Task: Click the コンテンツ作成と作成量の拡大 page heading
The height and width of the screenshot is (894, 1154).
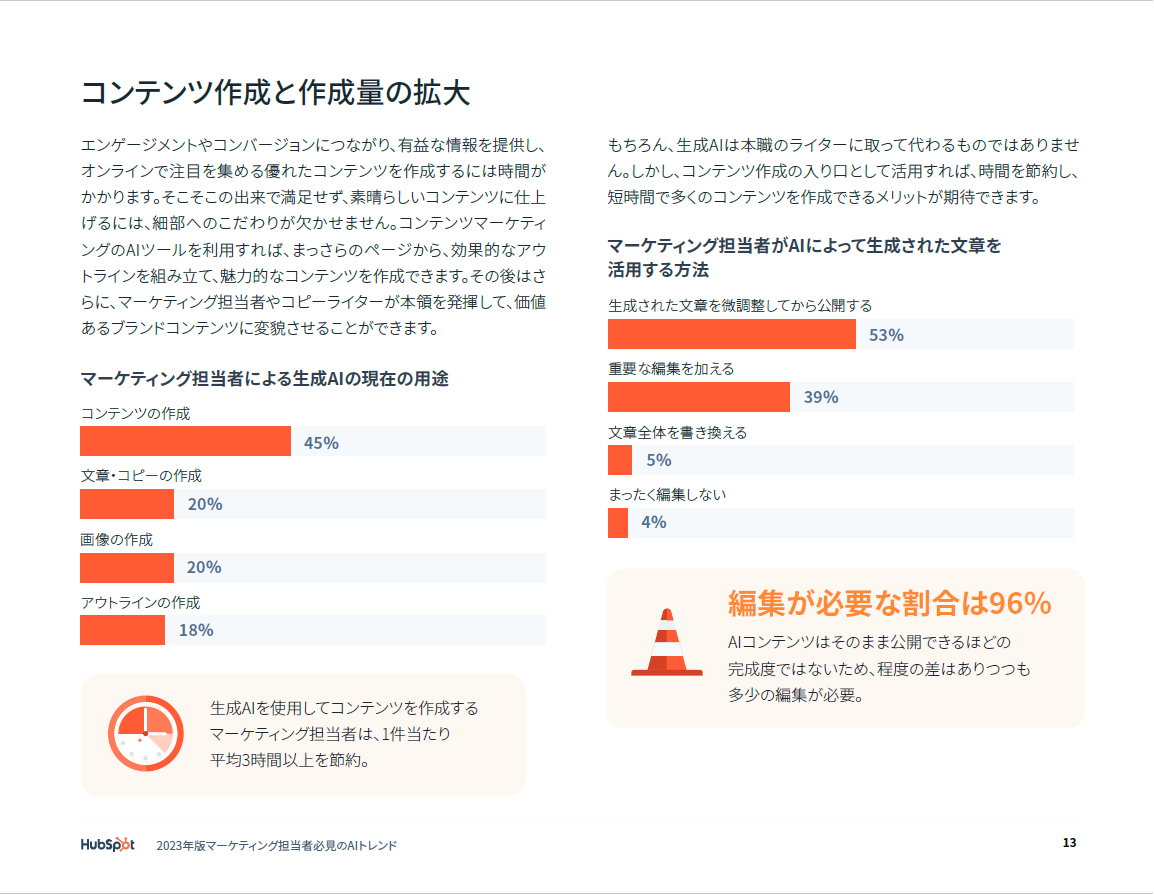Action: [x=275, y=93]
